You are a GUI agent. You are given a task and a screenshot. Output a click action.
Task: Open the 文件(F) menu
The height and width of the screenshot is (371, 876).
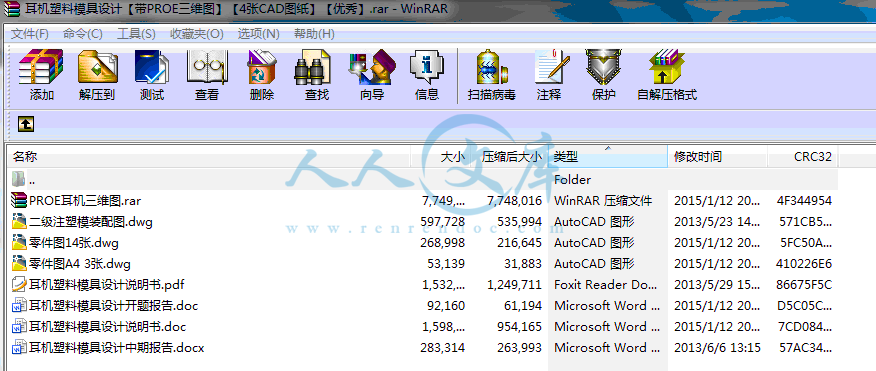pyautogui.click(x=30, y=34)
